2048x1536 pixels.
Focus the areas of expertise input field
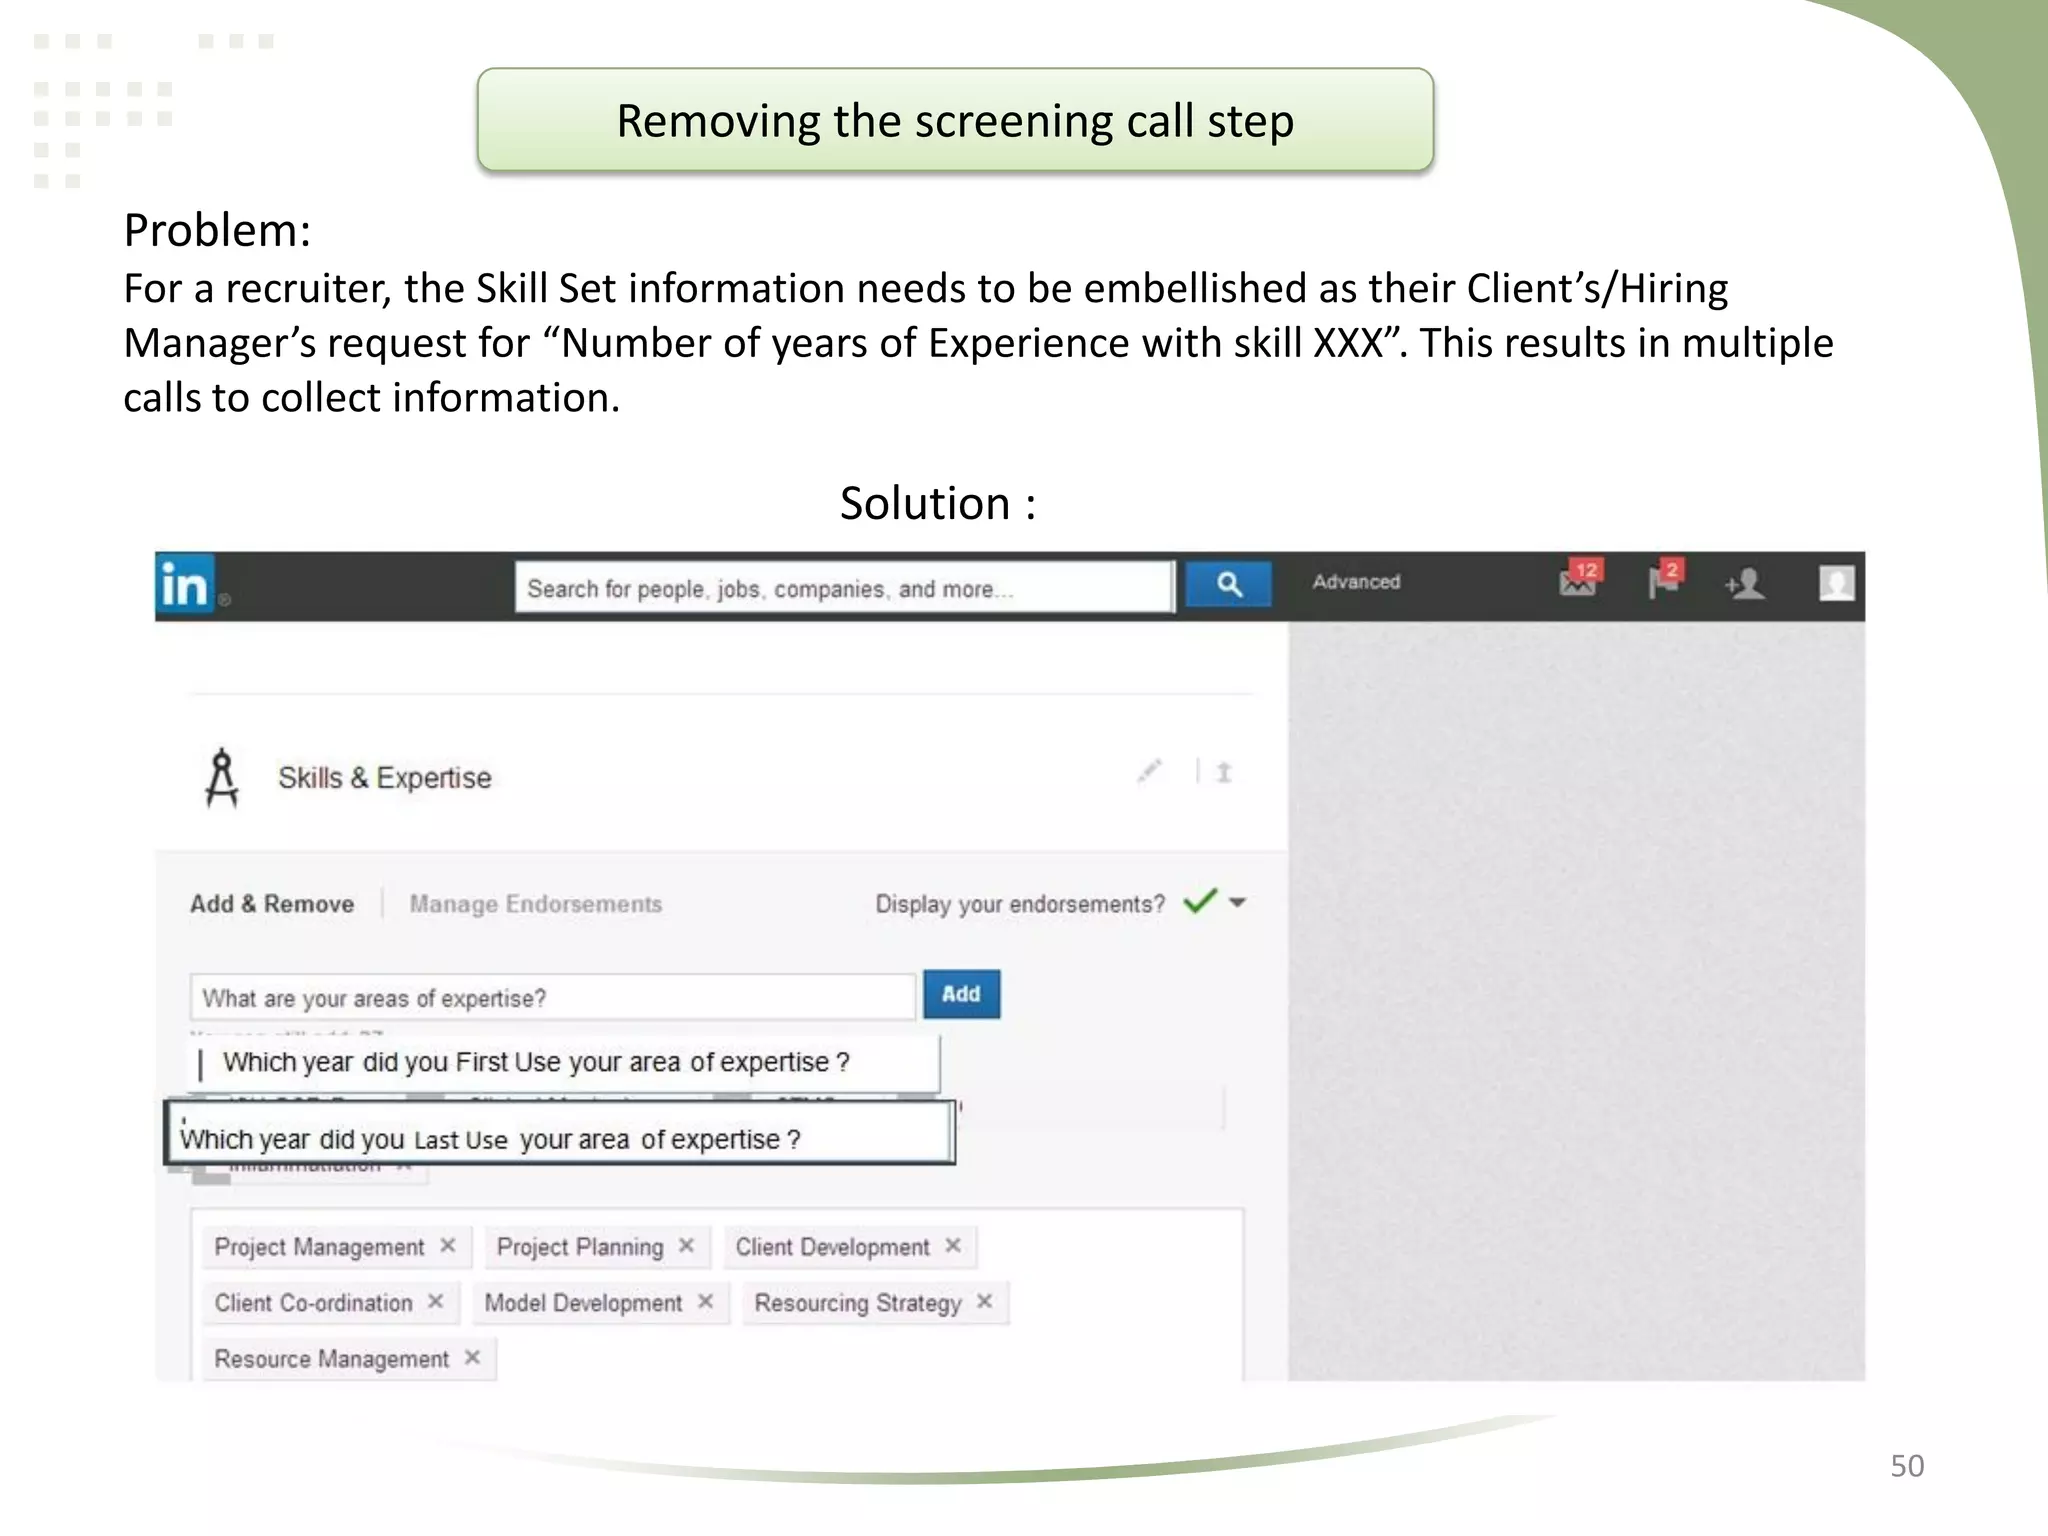click(x=553, y=997)
